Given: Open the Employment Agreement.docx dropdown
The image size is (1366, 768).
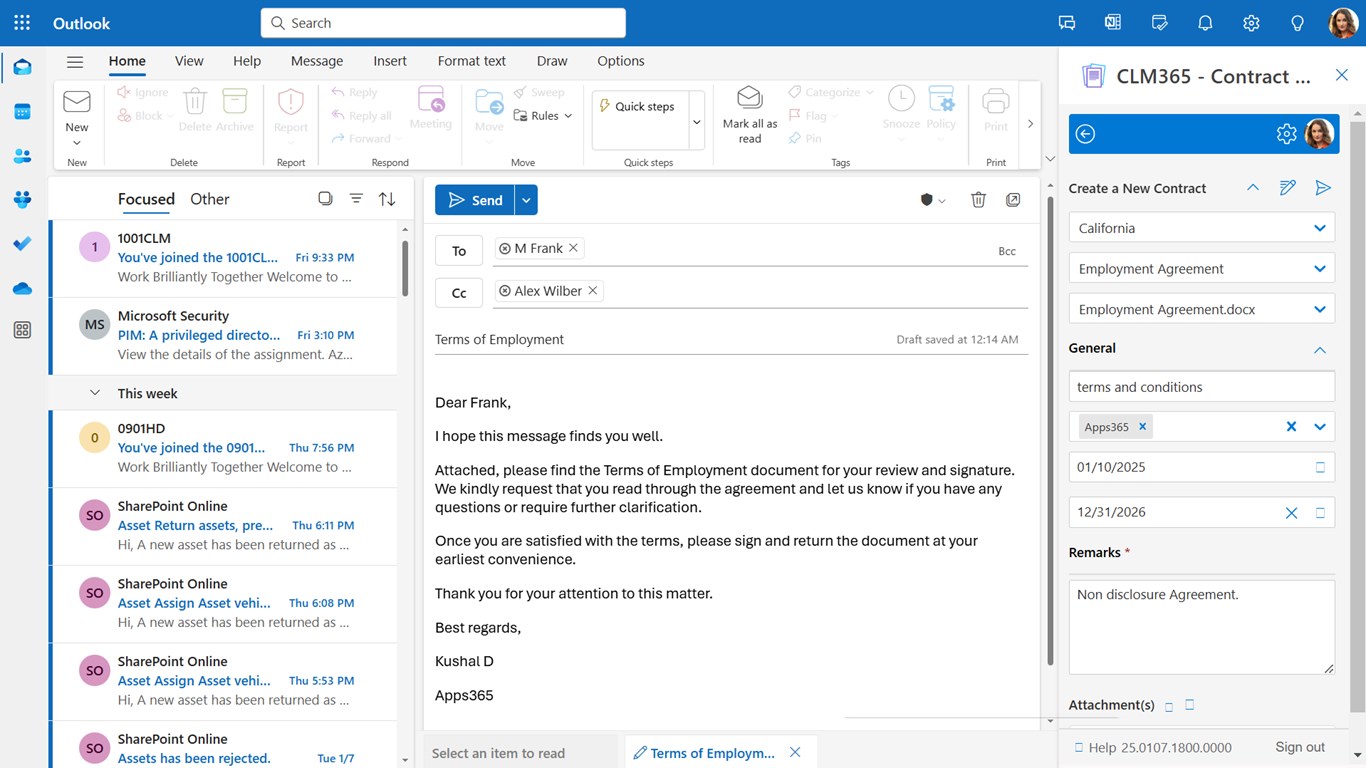Looking at the screenshot, I should [1319, 310].
